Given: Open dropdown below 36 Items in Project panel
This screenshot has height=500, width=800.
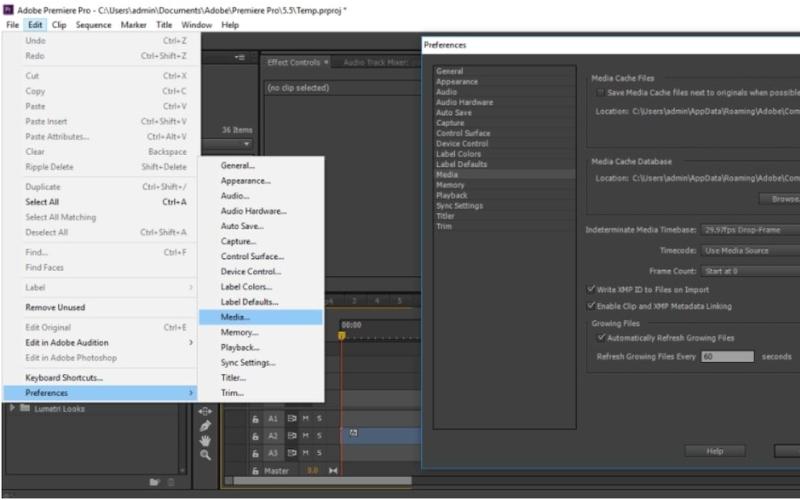Looking at the screenshot, I should click(227, 144).
